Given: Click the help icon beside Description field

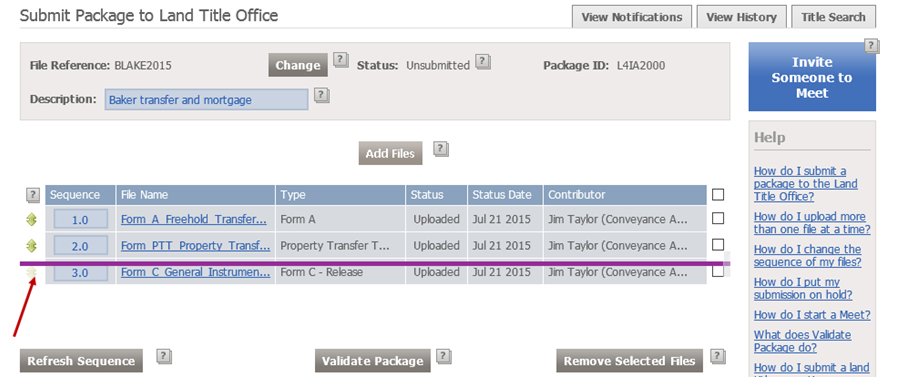Looking at the screenshot, I should pyautogui.click(x=322, y=95).
